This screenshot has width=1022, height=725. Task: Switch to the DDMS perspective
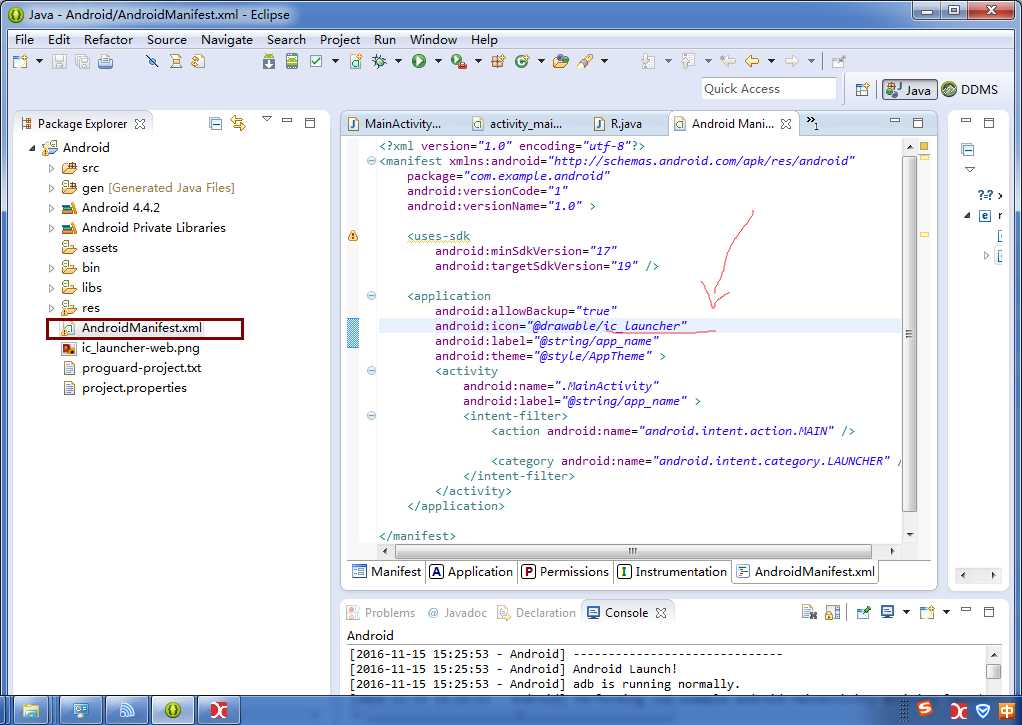(x=970, y=89)
